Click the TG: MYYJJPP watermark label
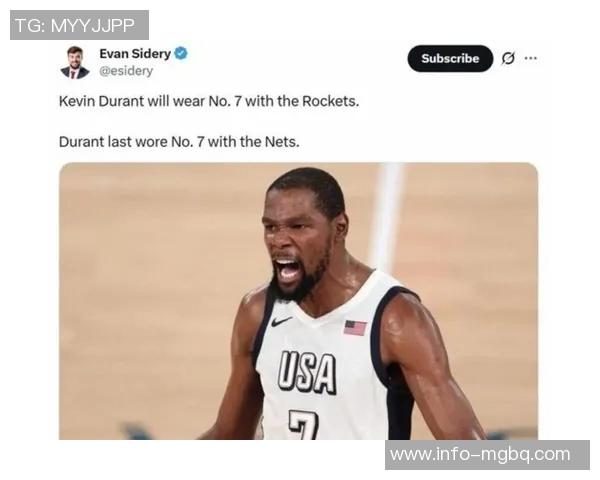 [79, 25]
